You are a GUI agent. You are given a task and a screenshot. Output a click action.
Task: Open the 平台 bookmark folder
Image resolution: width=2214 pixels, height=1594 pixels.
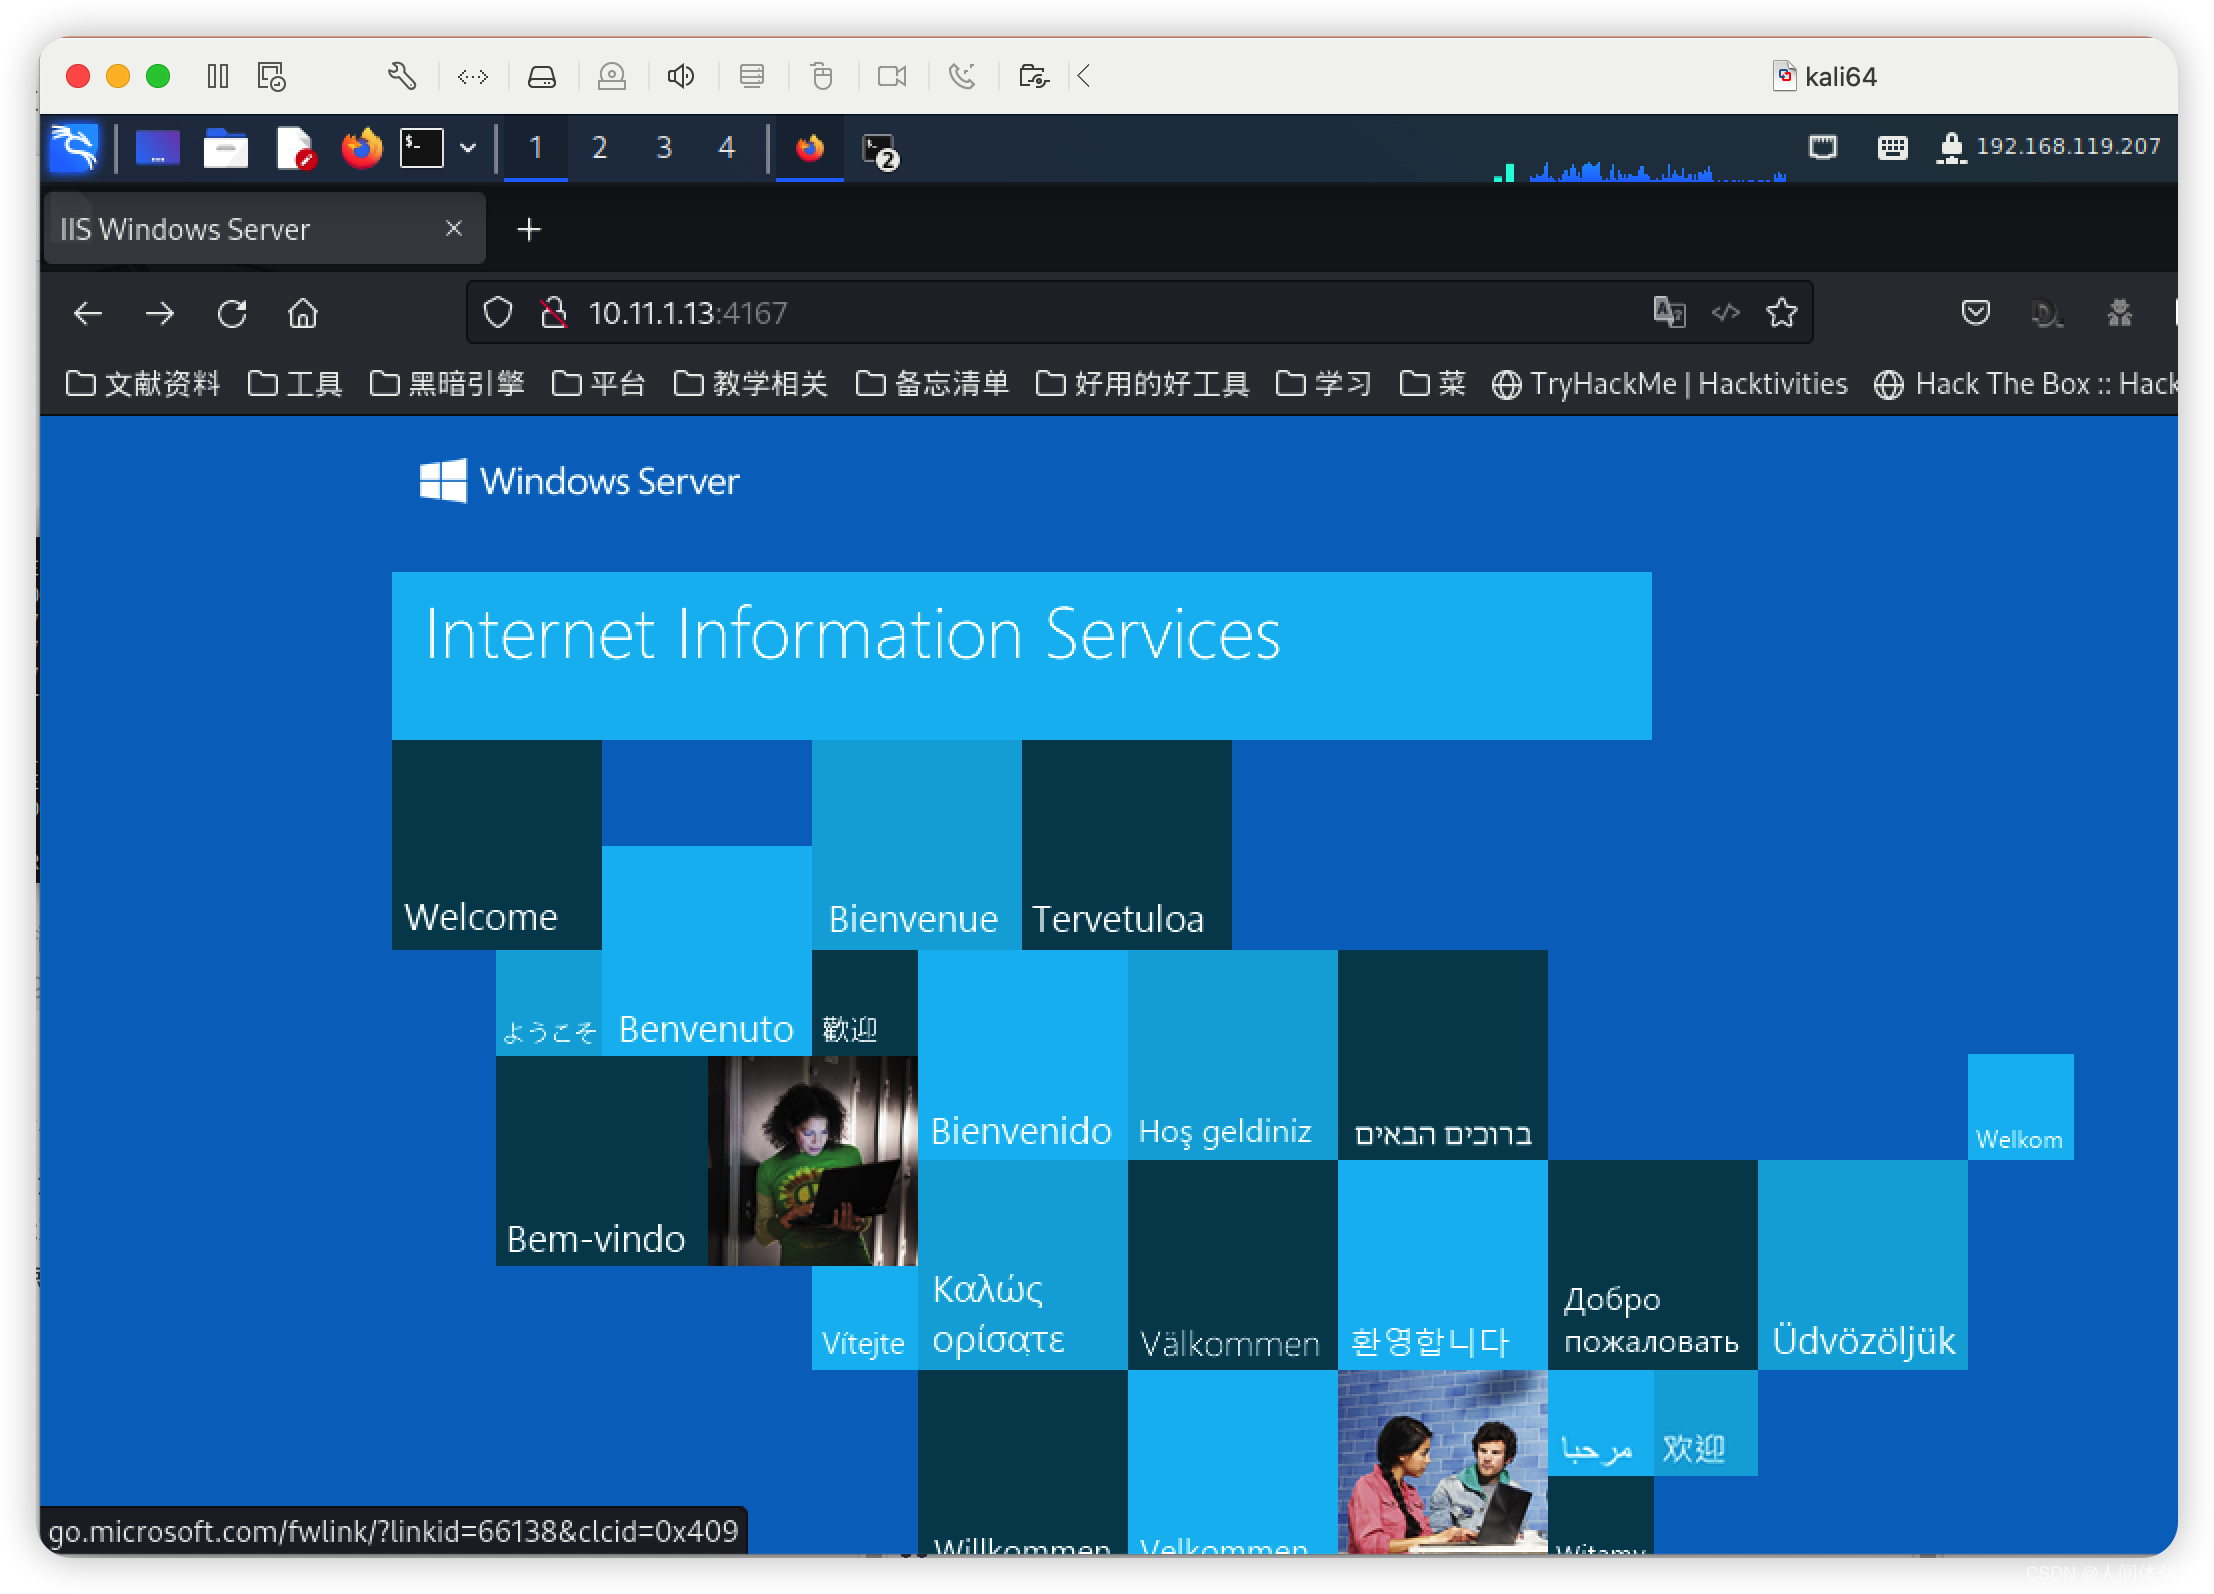pyautogui.click(x=599, y=384)
